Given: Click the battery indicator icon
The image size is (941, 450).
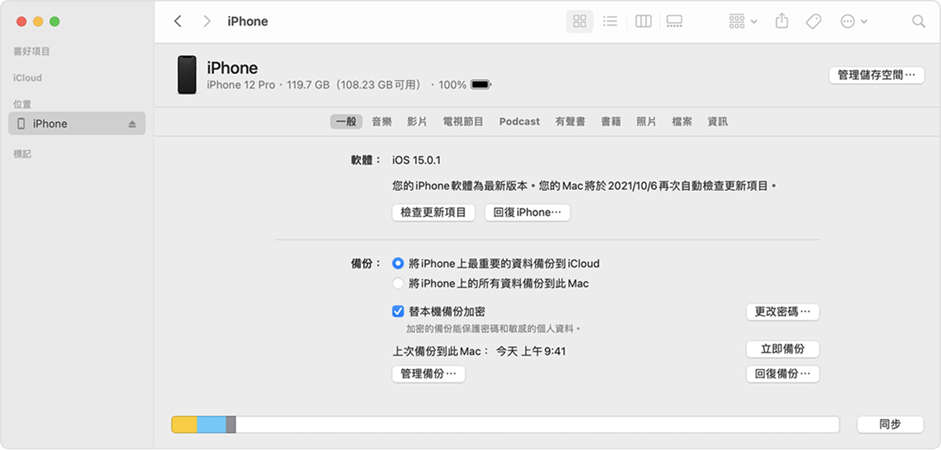Looking at the screenshot, I should click(x=481, y=85).
